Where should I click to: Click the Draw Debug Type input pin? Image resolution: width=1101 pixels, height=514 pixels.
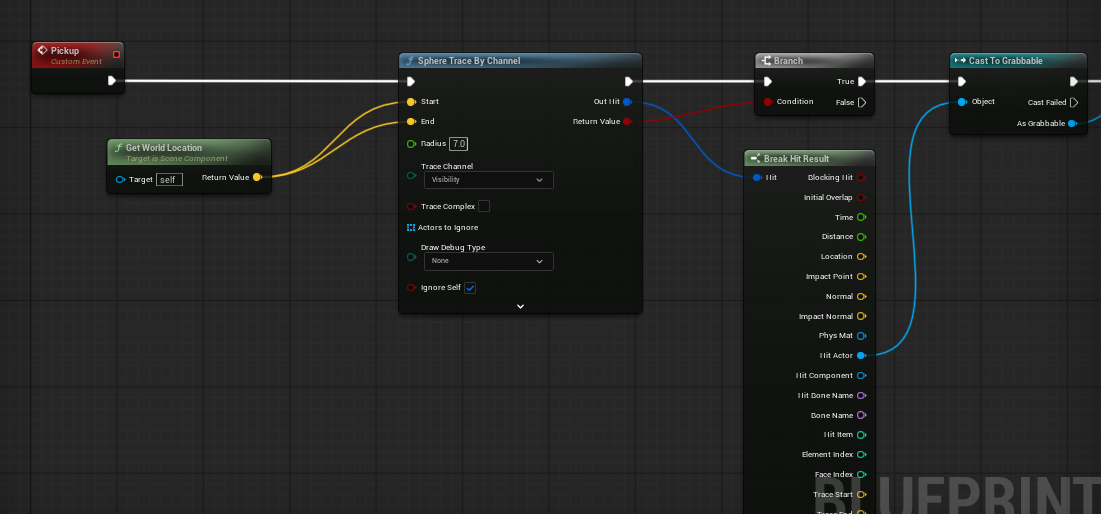[x=411, y=257]
